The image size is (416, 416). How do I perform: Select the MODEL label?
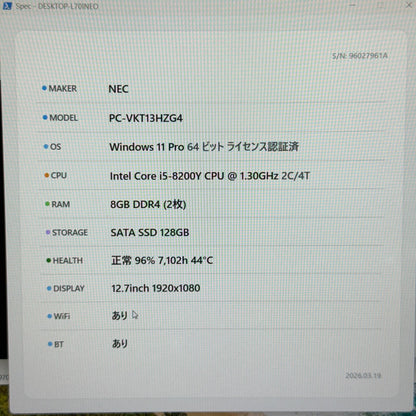tap(63, 118)
